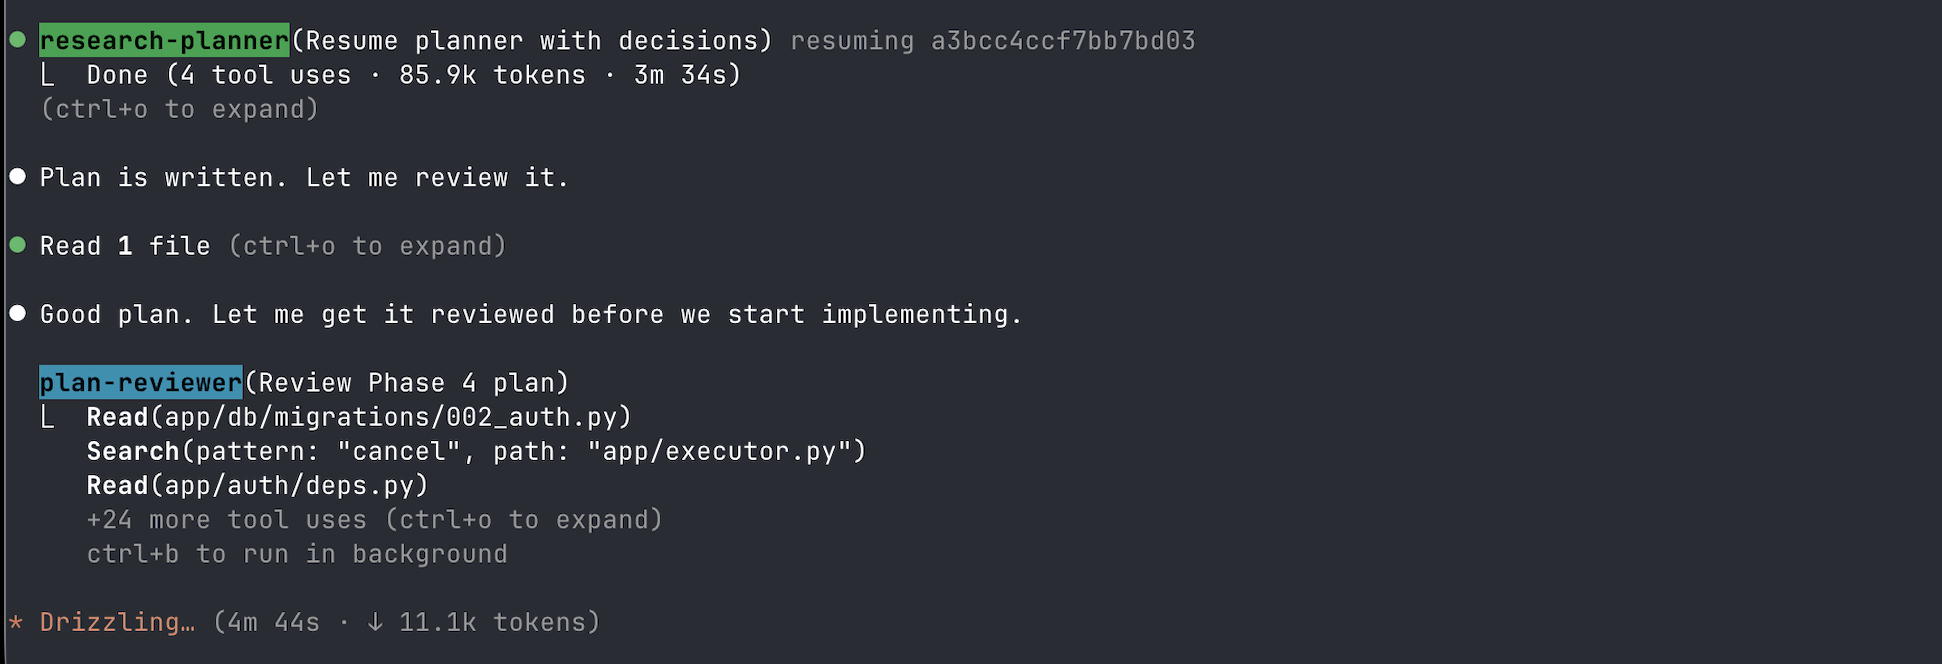Click the Read app/auth/deps.py tool call
The width and height of the screenshot is (1942, 664).
point(257,485)
